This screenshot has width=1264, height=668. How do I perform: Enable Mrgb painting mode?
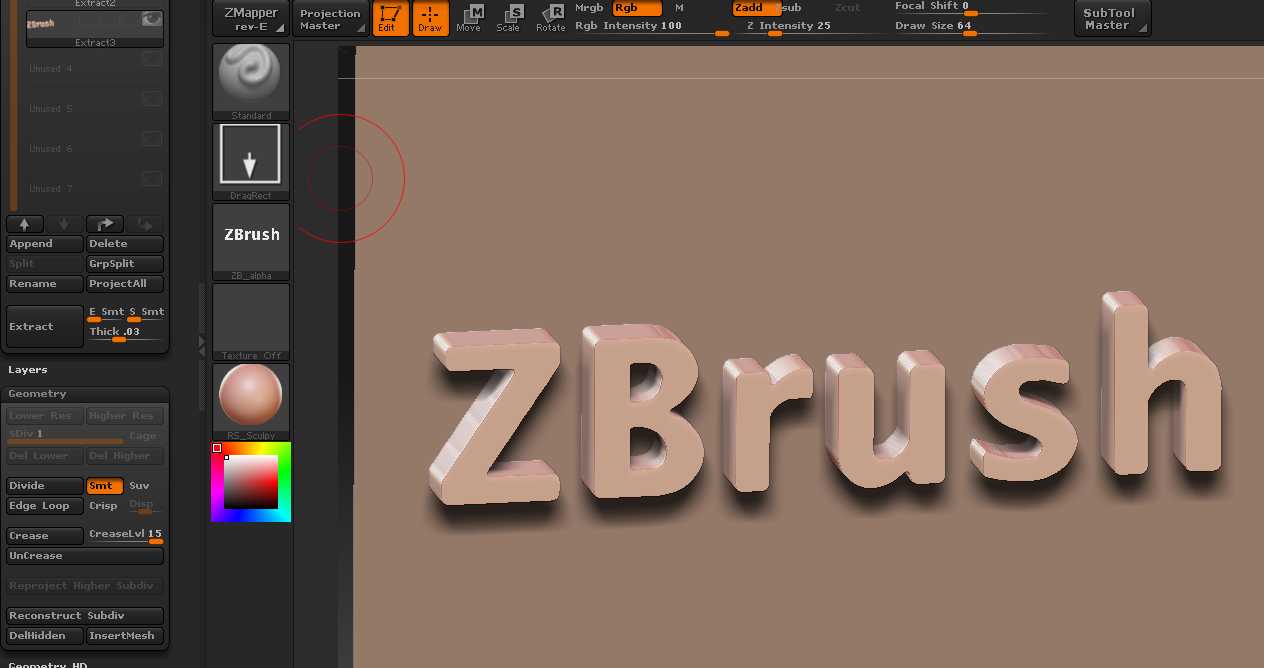(589, 8)
